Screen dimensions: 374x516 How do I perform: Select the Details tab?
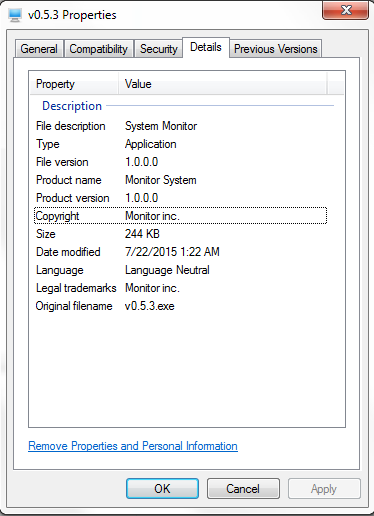(x=206, y=47)
